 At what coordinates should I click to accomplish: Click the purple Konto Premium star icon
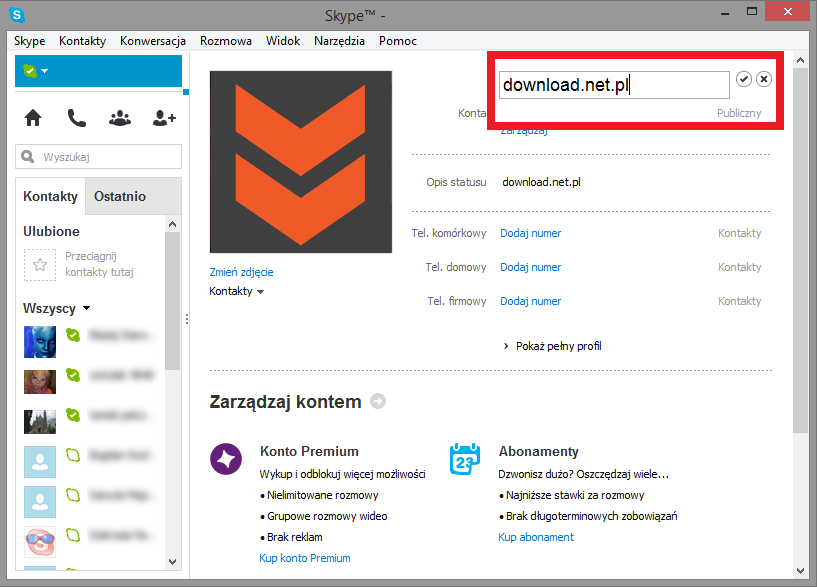coord(226,459)
